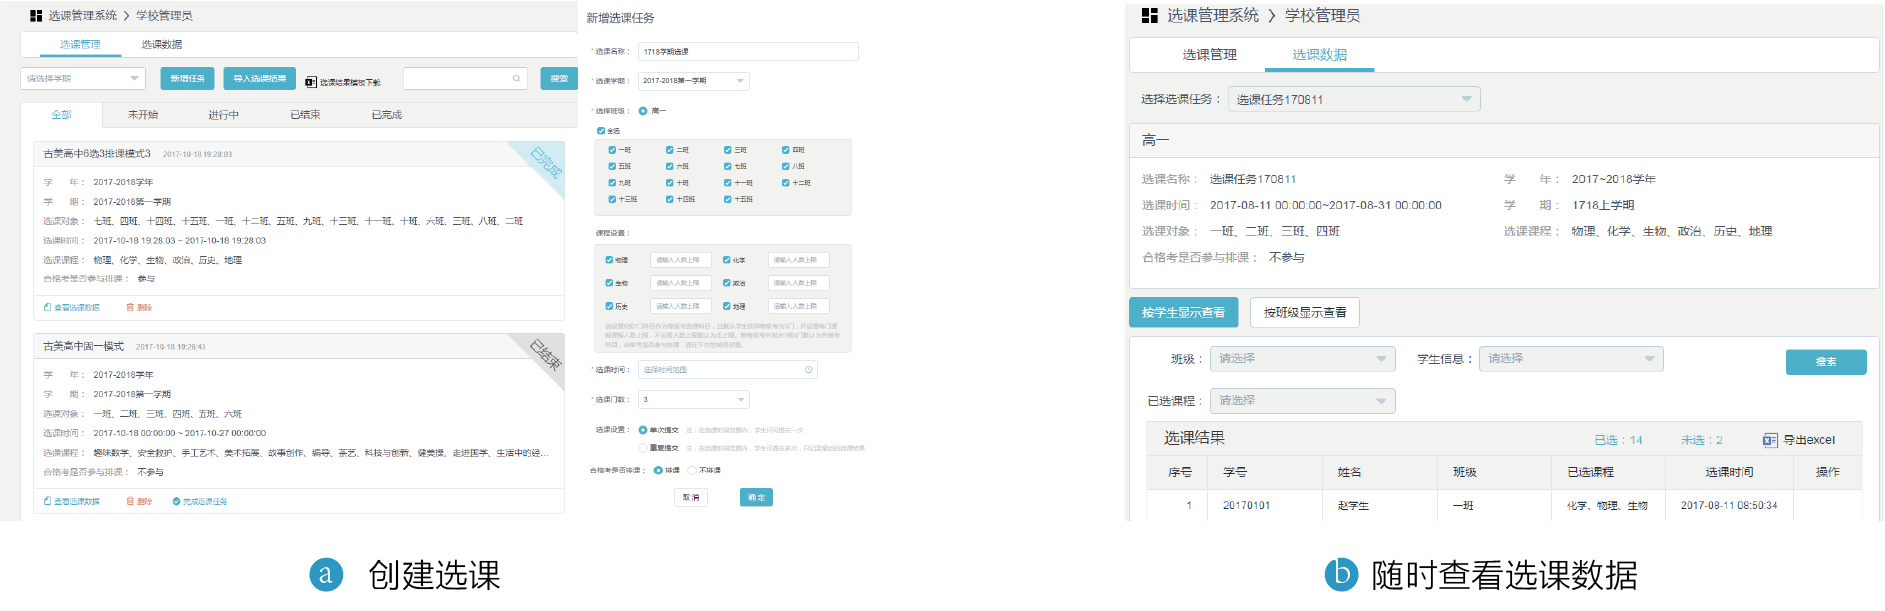Screen dimensions: 1885x611
Task: Open the 选择选课任务 dropdown showing 选课任务170811
Action: point(1353,99)
